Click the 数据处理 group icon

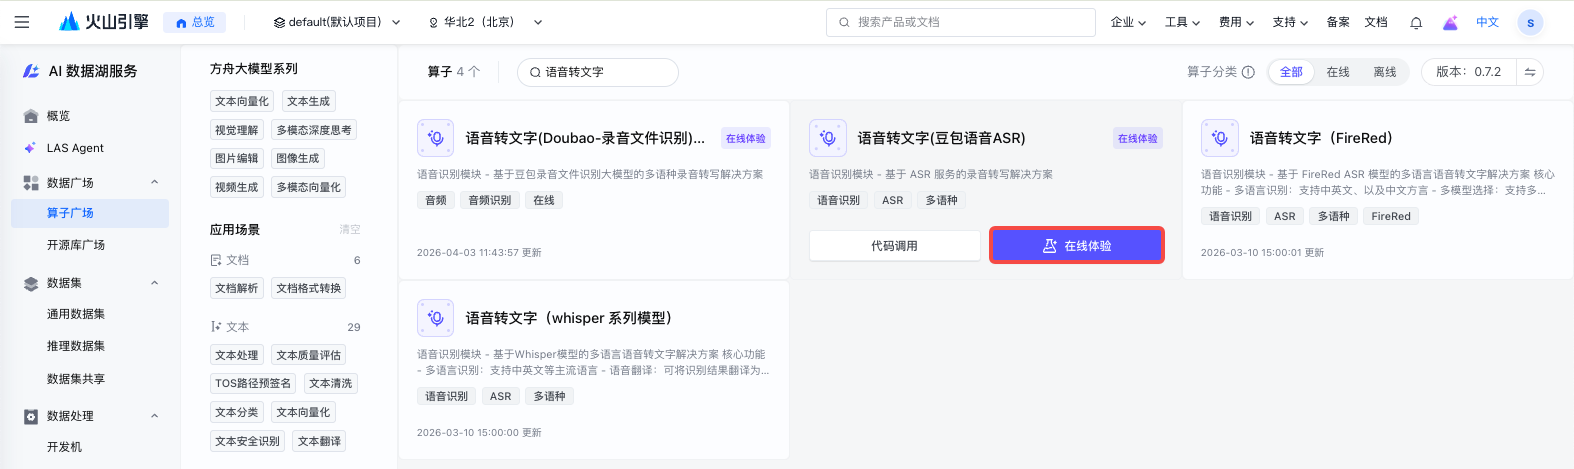click(x=31, y=416)
